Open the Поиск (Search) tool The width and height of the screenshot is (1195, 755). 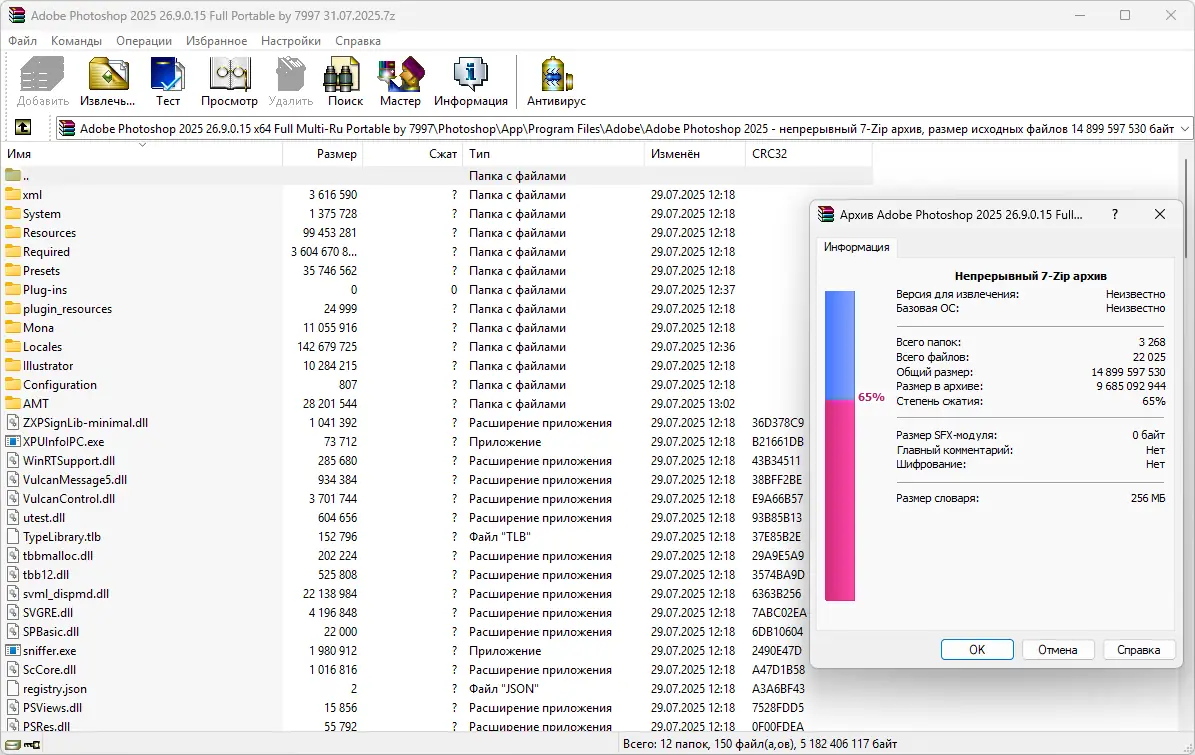[x=343, y=80]
